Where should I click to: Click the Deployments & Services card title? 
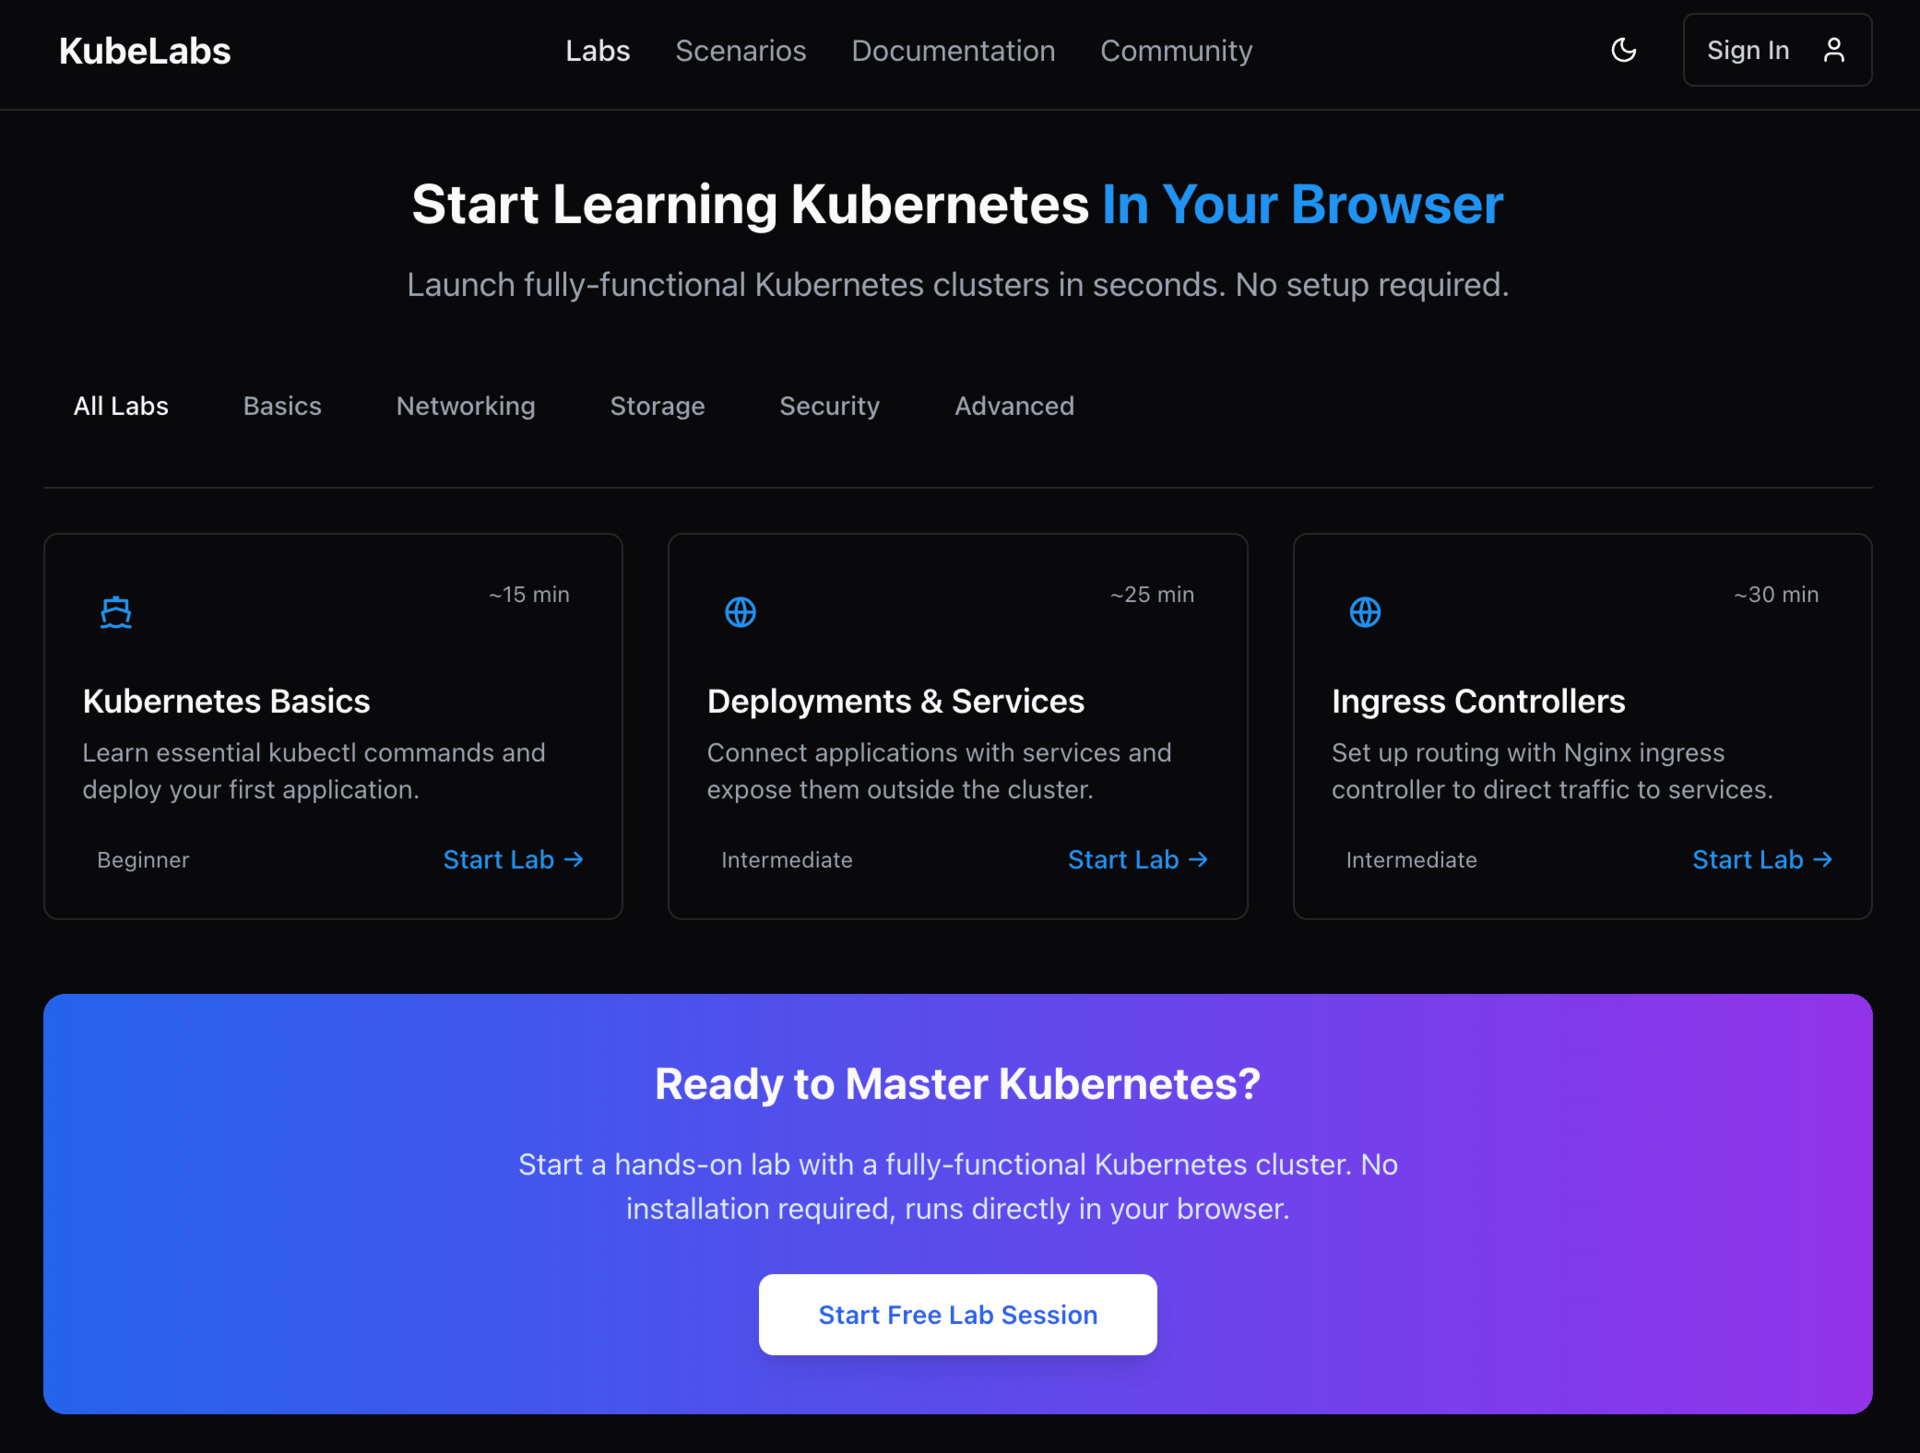pyautogui.click(x=895, y=701)
